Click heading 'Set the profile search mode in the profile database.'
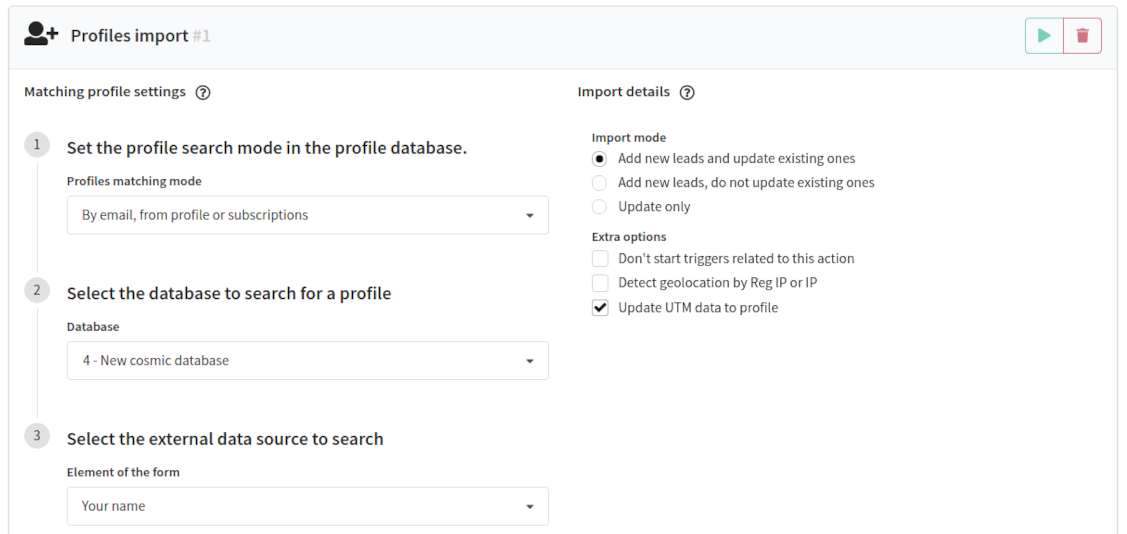 (x=267, y=148)
